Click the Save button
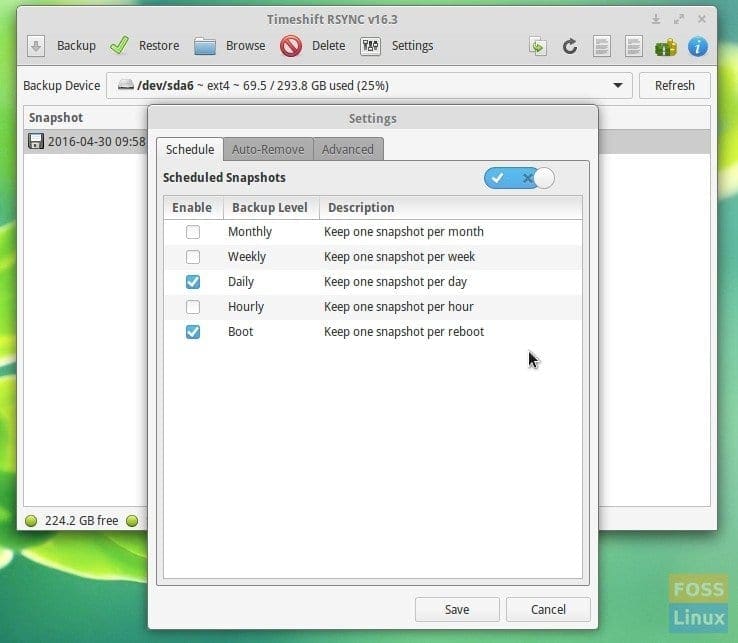Viewport: 738px width, 643px height. [457, 609]
